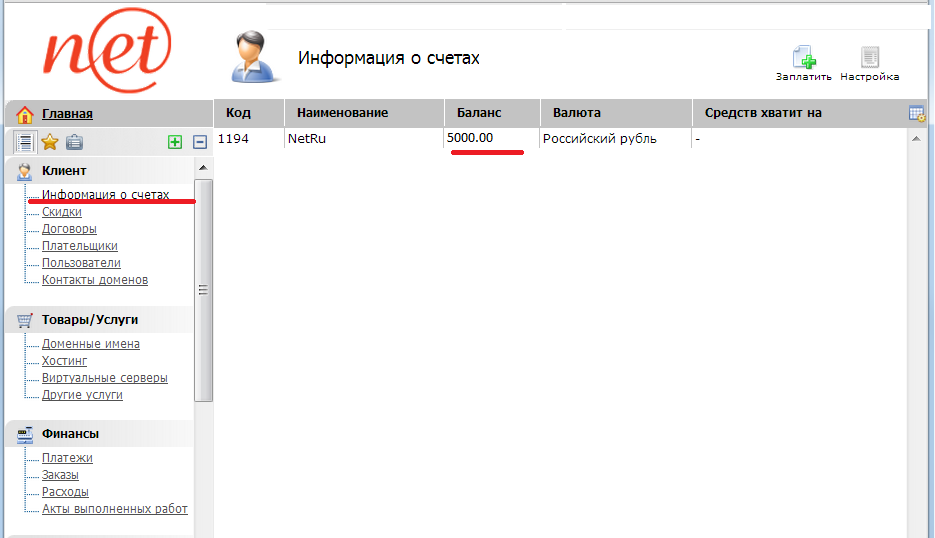Collapse the Товары/Услуги section header

point(90,320)
